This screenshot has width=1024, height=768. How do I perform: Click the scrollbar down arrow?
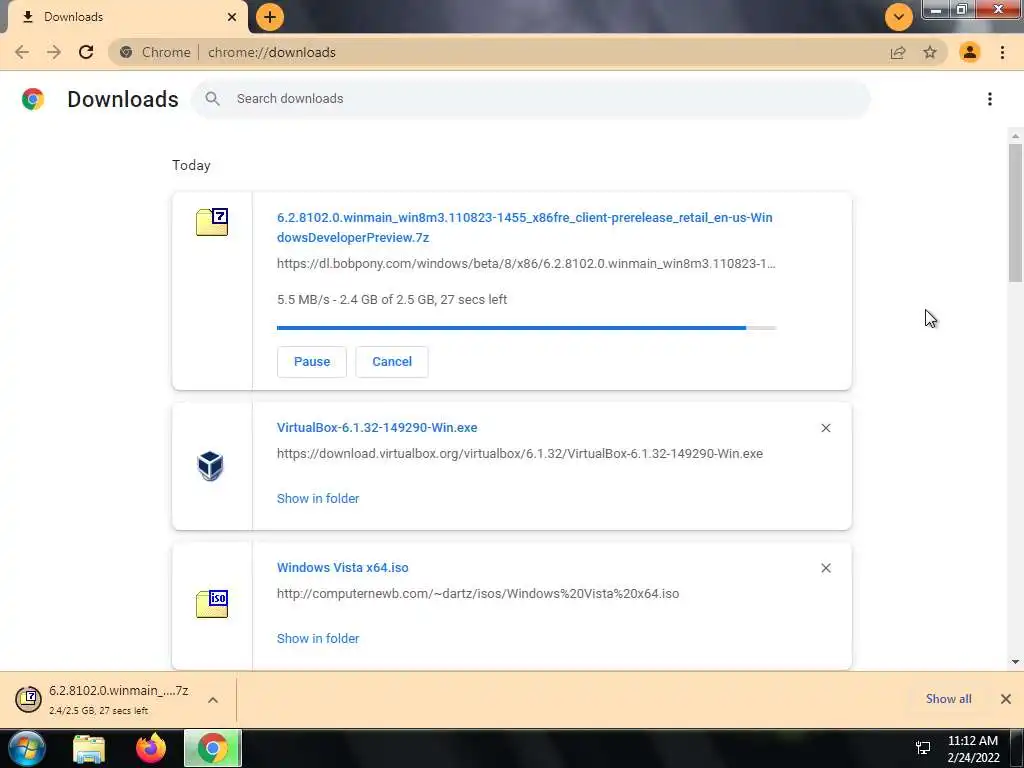coord(1015,662)
